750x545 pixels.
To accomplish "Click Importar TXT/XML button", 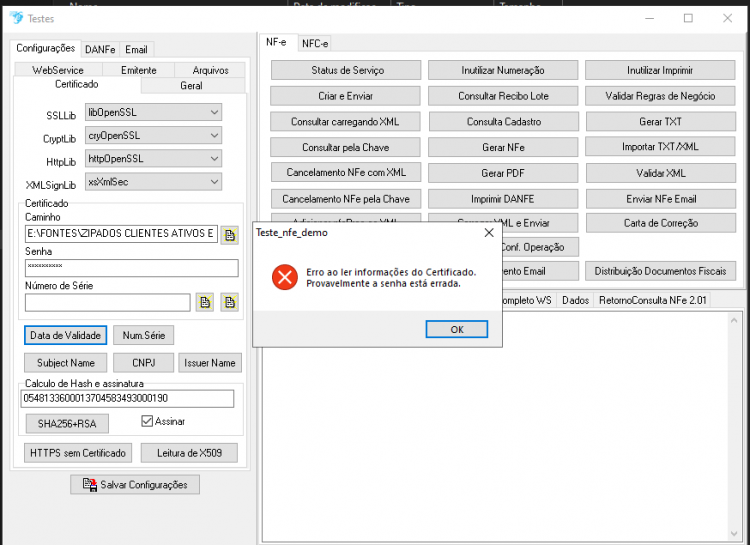I will [x=660, y=146].
